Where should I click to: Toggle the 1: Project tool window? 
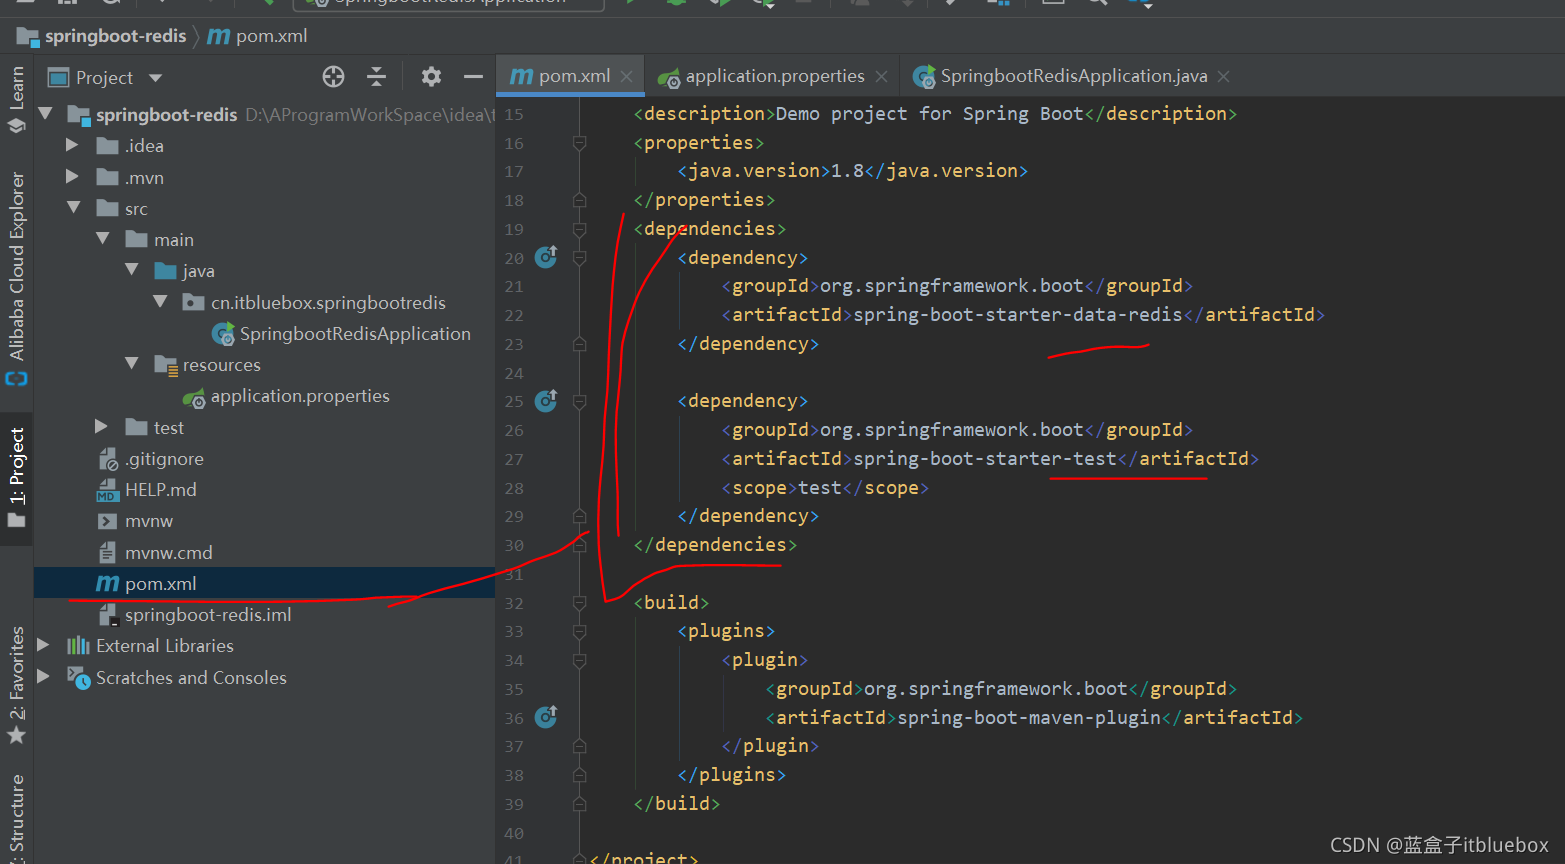tap(17, 479)
